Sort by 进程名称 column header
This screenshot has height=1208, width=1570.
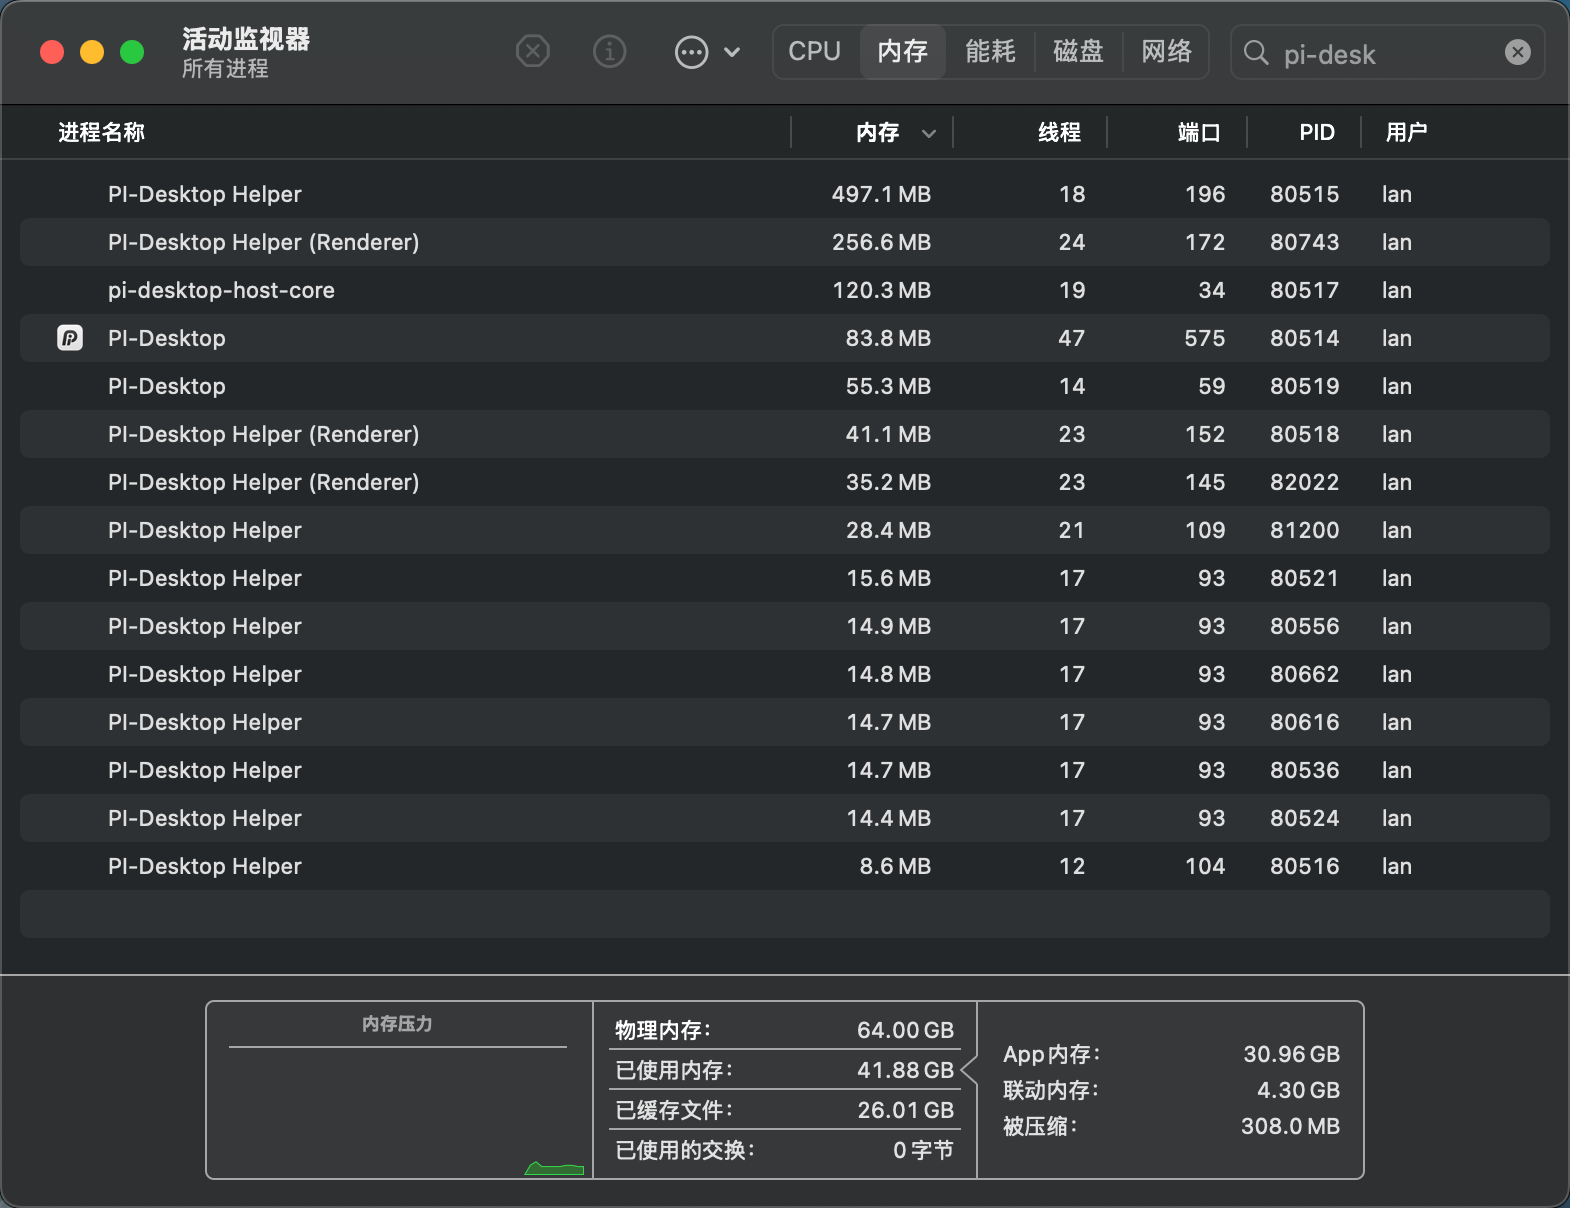pyautogui.click(x=101, y=132)
